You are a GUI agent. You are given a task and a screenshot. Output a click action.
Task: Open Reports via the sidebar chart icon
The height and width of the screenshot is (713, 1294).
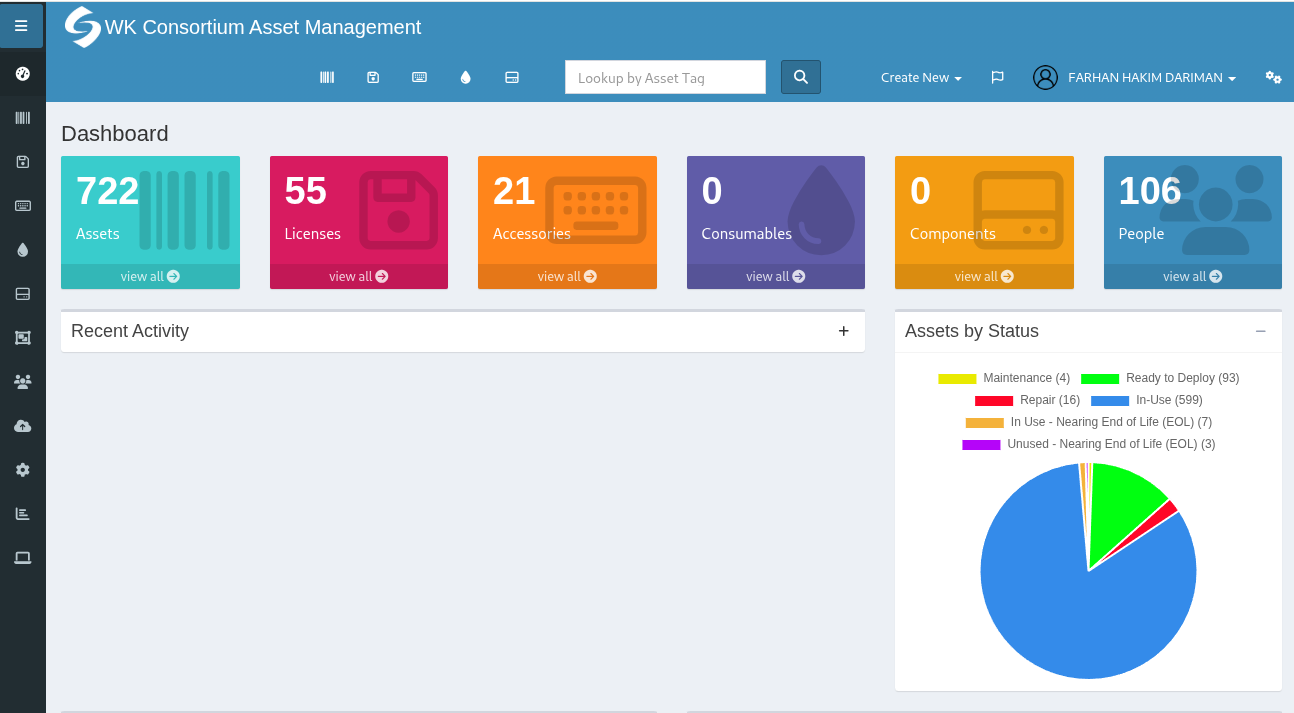(x=22, y=513)
